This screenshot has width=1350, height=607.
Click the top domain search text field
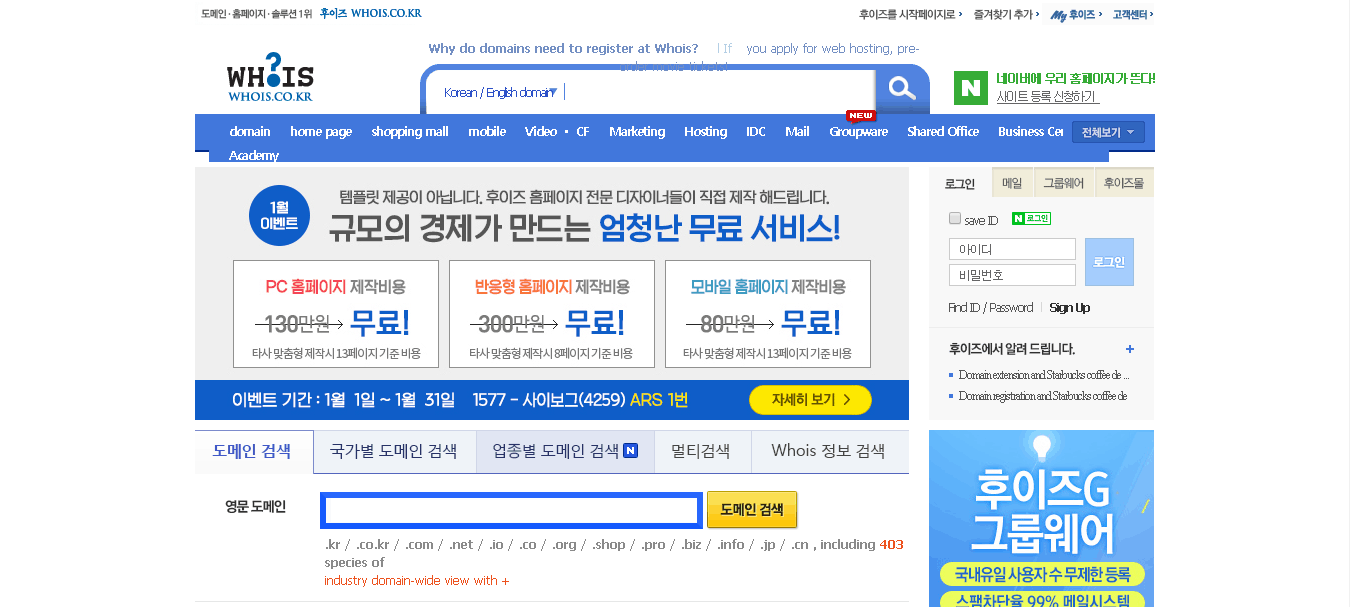point(718,92)
